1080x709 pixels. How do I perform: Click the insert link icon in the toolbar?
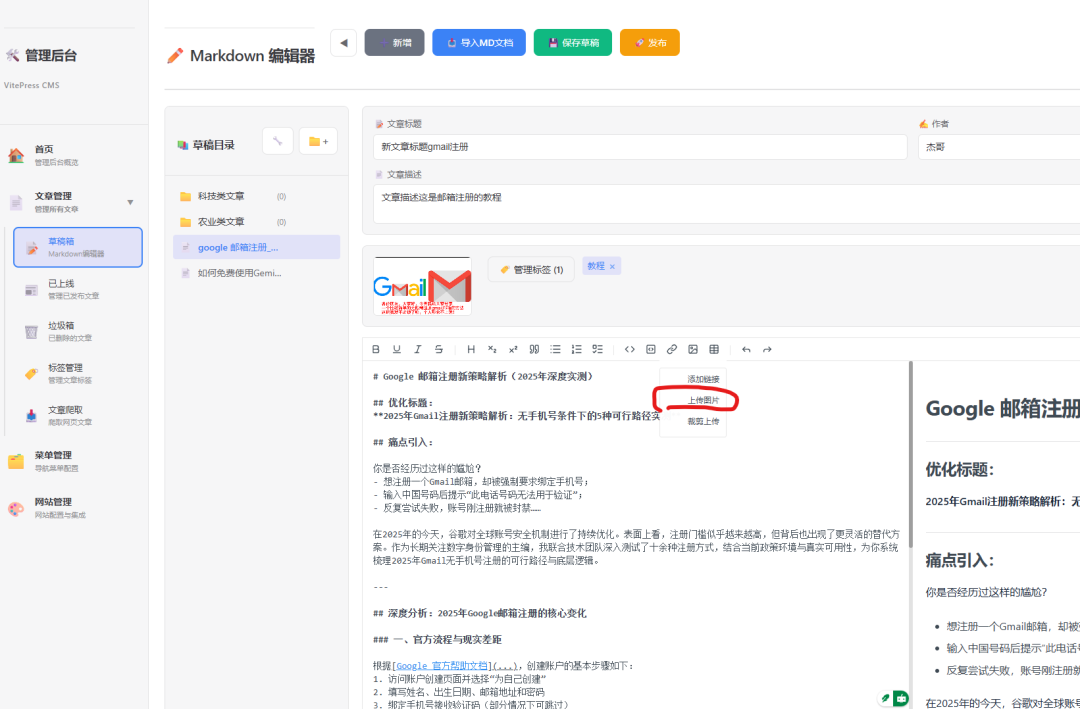(673, 349)
